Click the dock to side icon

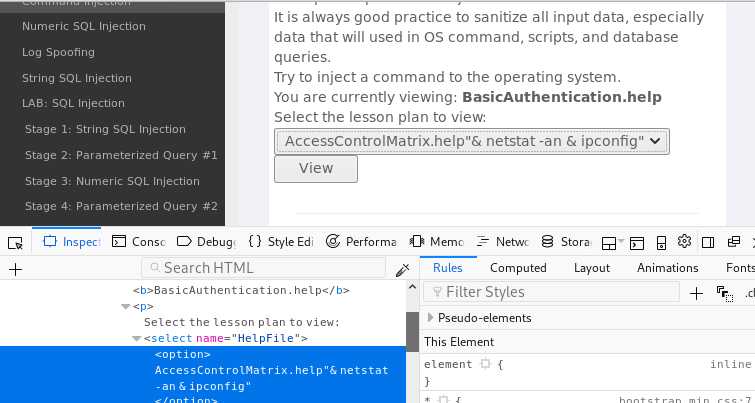click(x=708, y=242)
